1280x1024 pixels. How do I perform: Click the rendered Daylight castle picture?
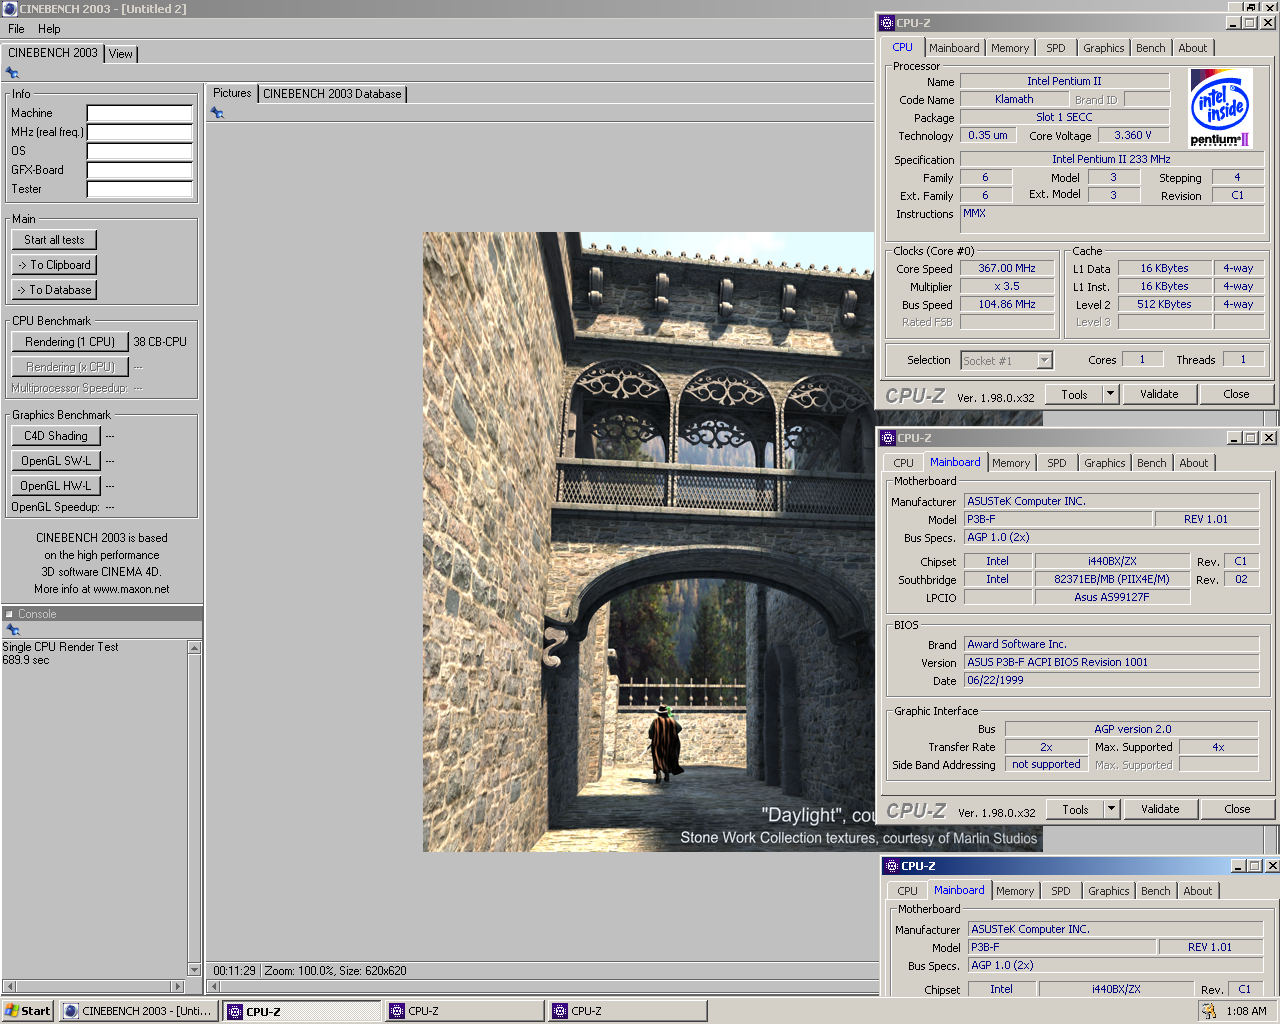coord(648,542)
